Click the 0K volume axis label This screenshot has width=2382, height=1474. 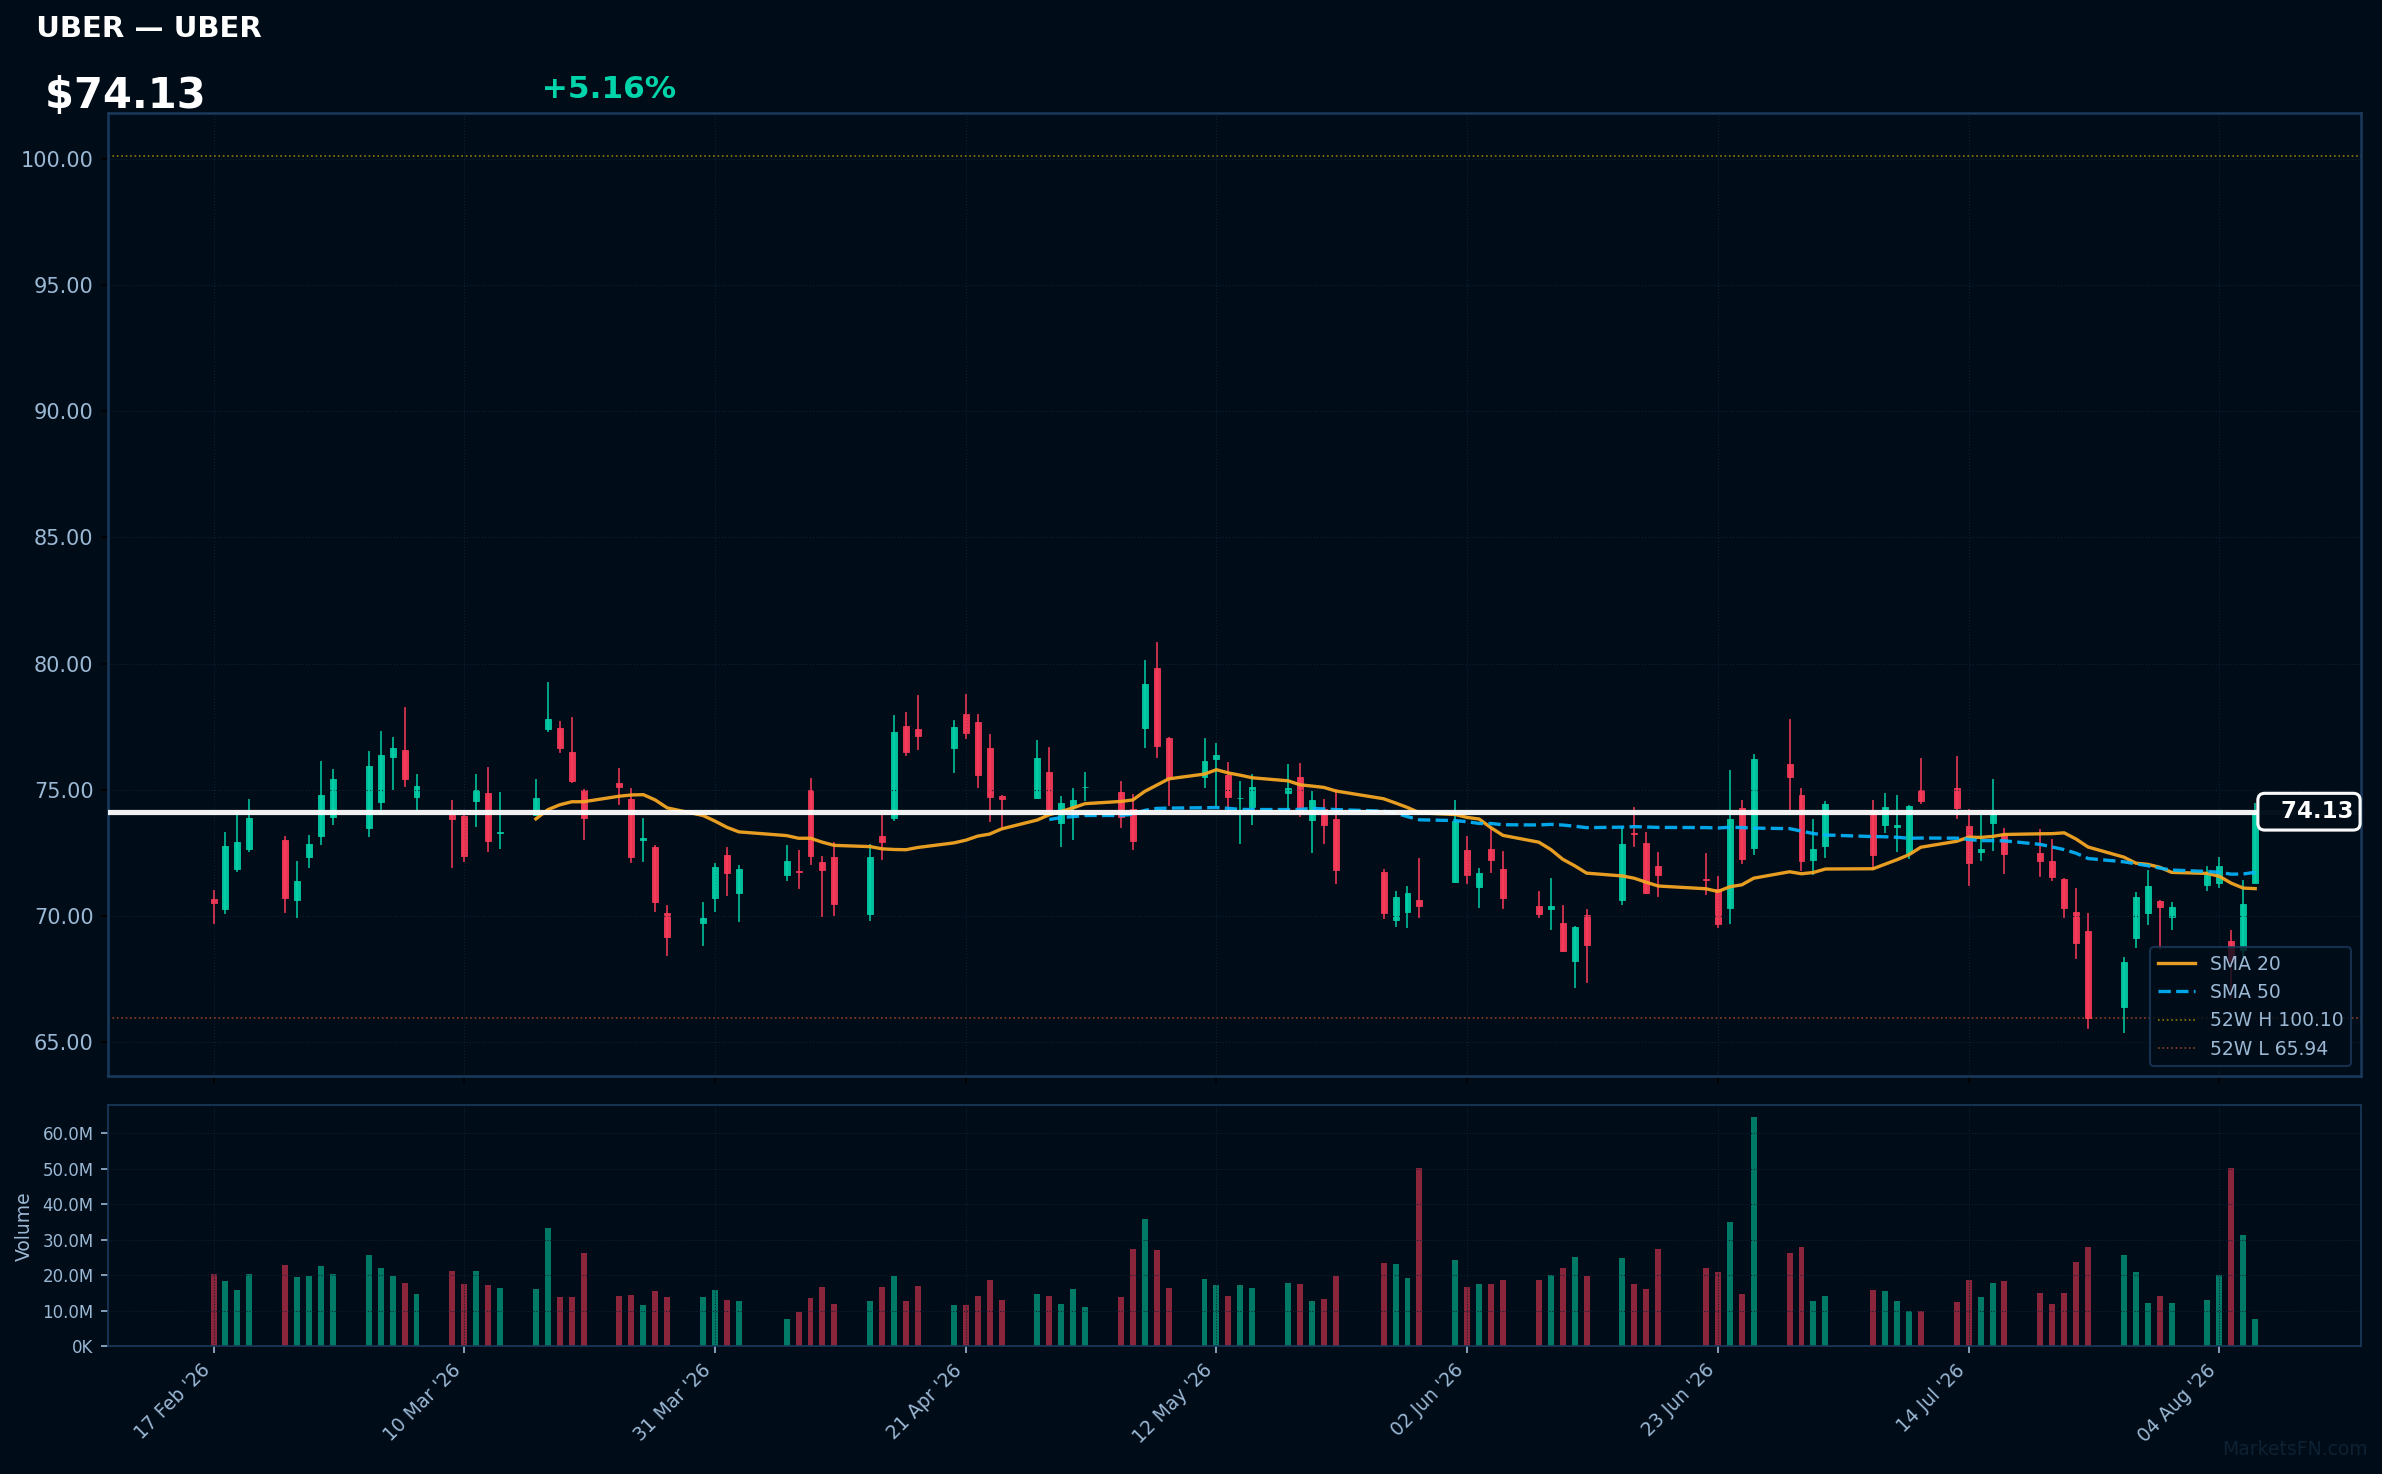point(82,1347)
